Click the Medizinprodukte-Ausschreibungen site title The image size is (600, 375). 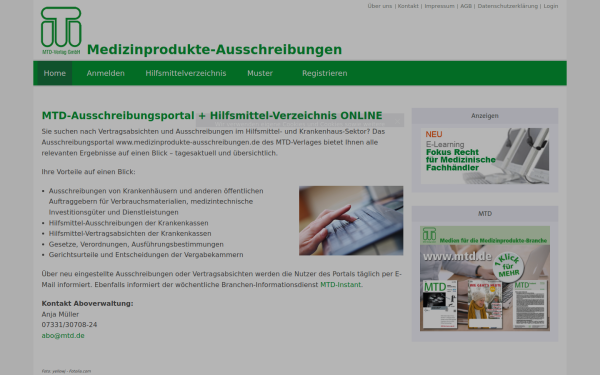[x=214, y=50]
